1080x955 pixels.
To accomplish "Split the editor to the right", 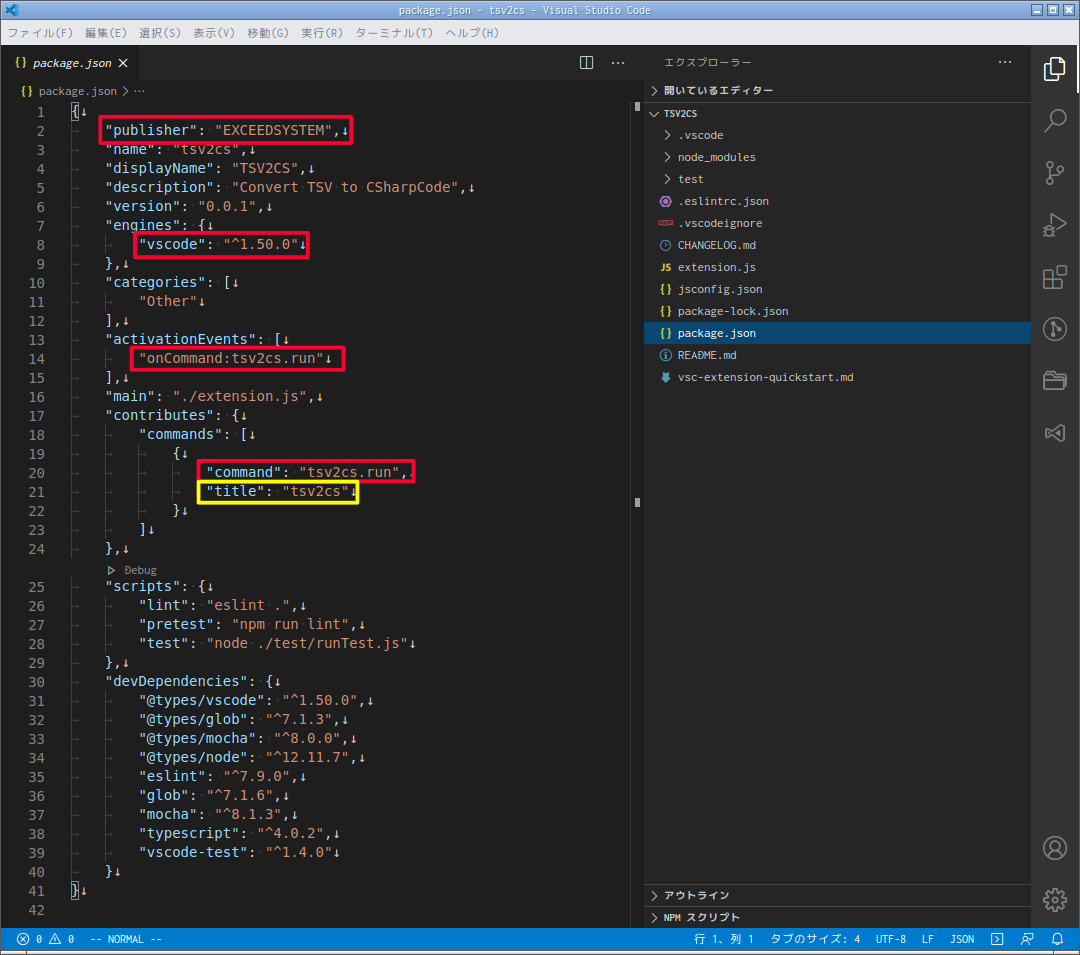I will click(586, 63).
